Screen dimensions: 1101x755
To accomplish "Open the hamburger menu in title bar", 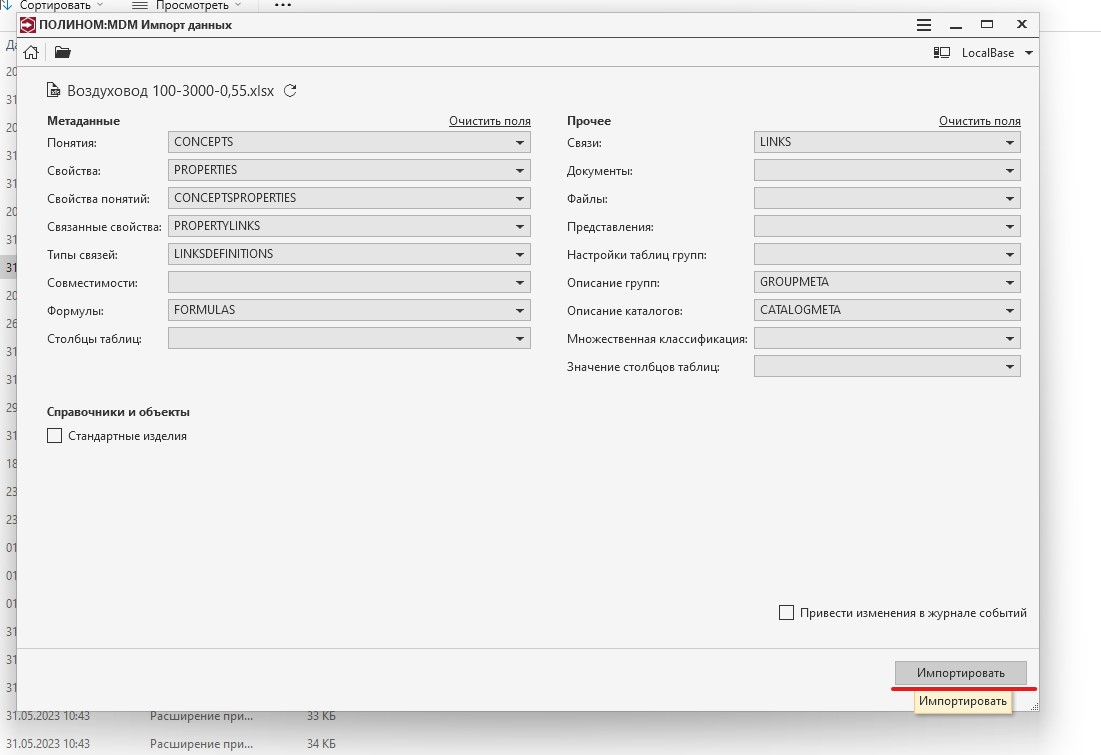I will click(924, 25).
